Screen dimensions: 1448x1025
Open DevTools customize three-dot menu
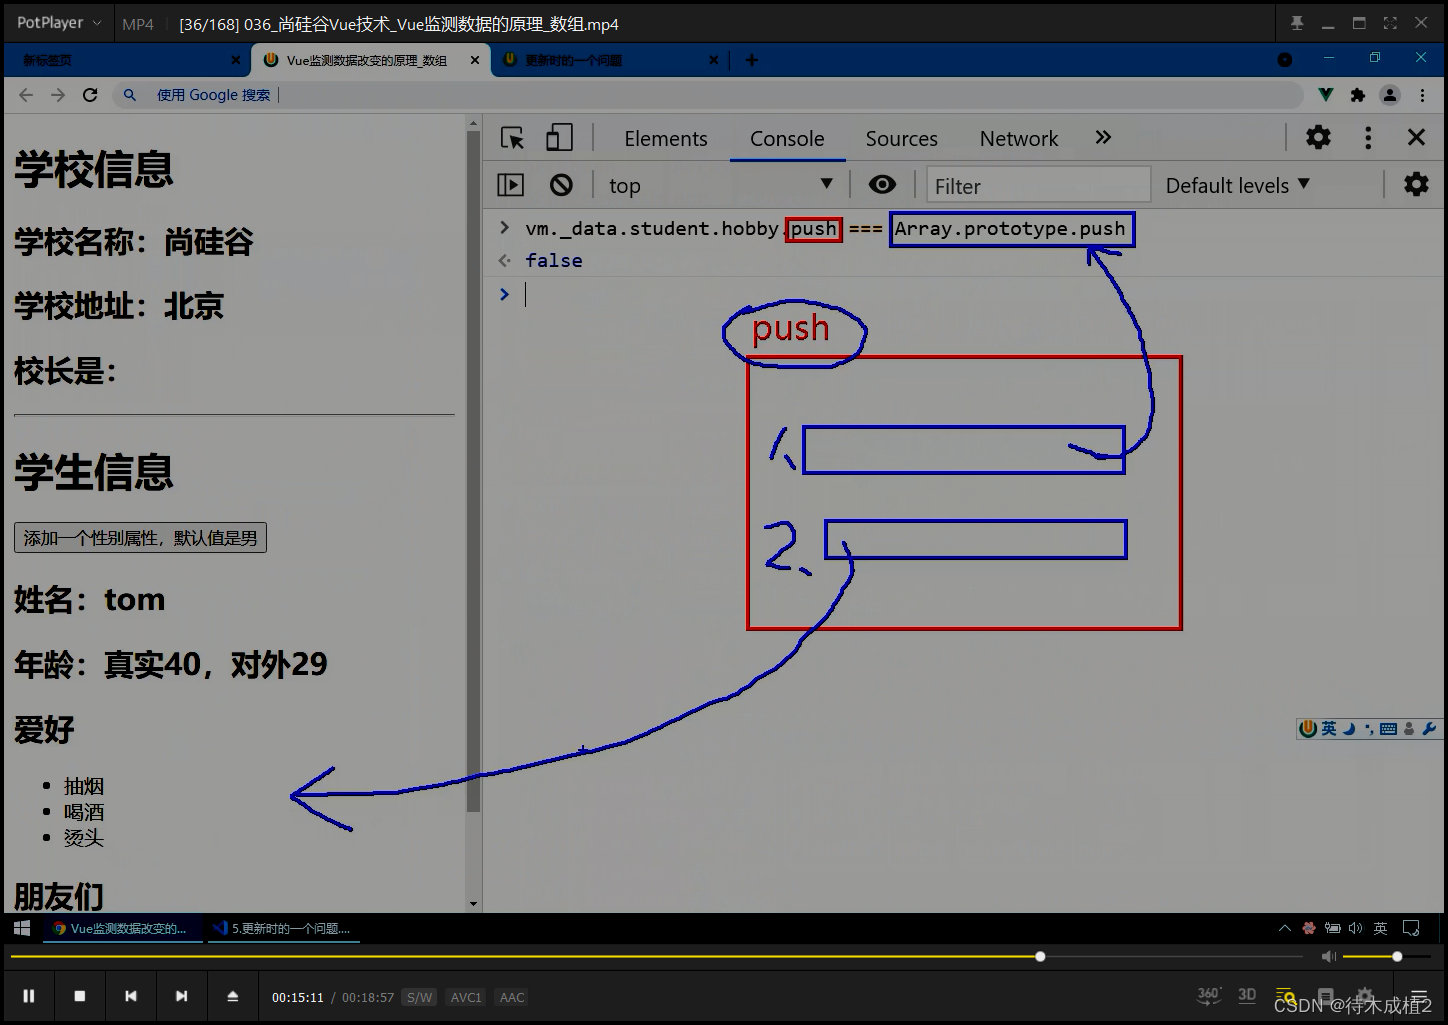[x=1368, y=138]
